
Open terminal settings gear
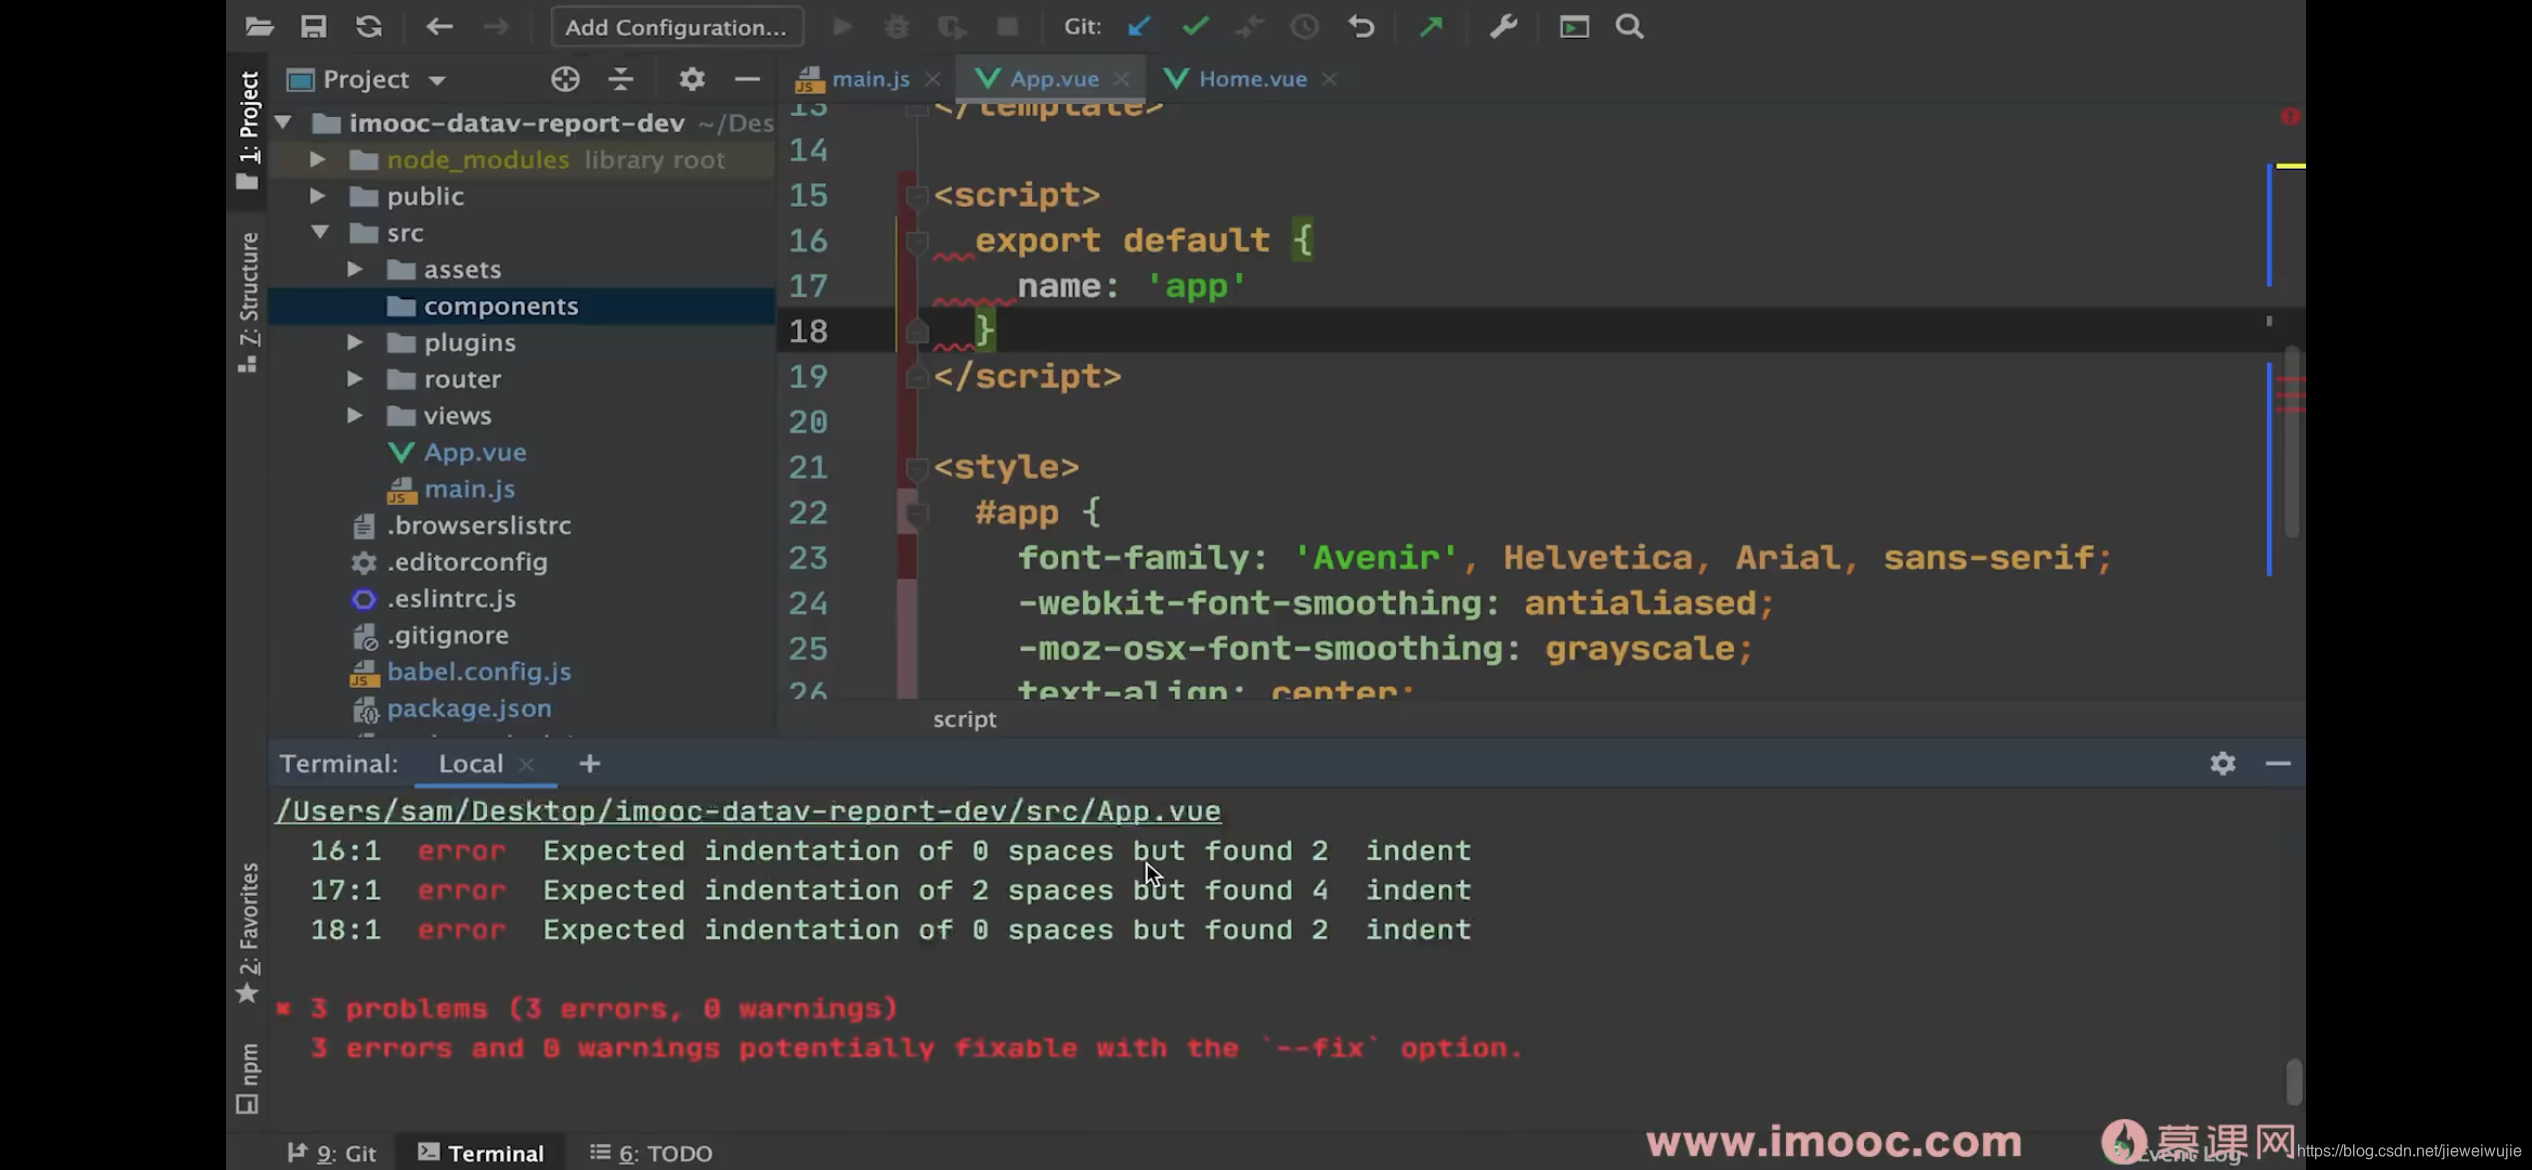click(2222, 764)
